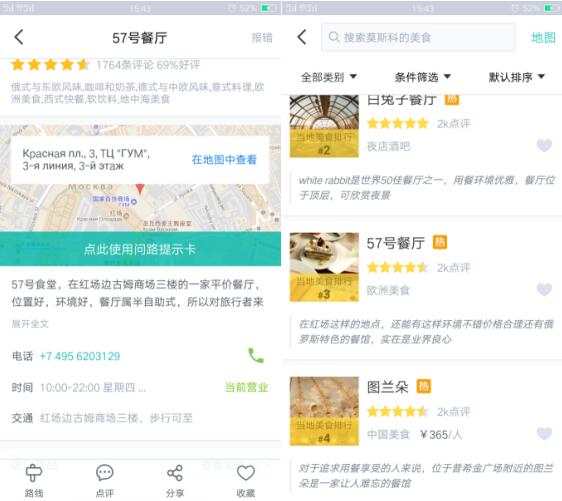Tap the red map pin marker

coord(140,189)
